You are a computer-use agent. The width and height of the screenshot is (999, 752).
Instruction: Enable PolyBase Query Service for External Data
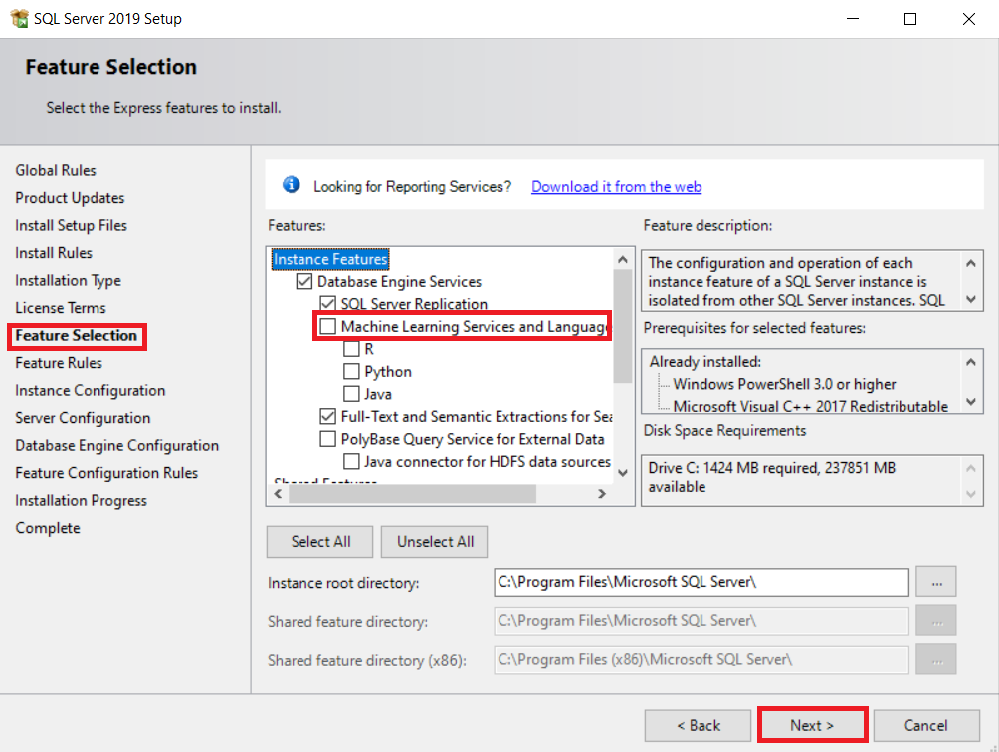[327, 439]
